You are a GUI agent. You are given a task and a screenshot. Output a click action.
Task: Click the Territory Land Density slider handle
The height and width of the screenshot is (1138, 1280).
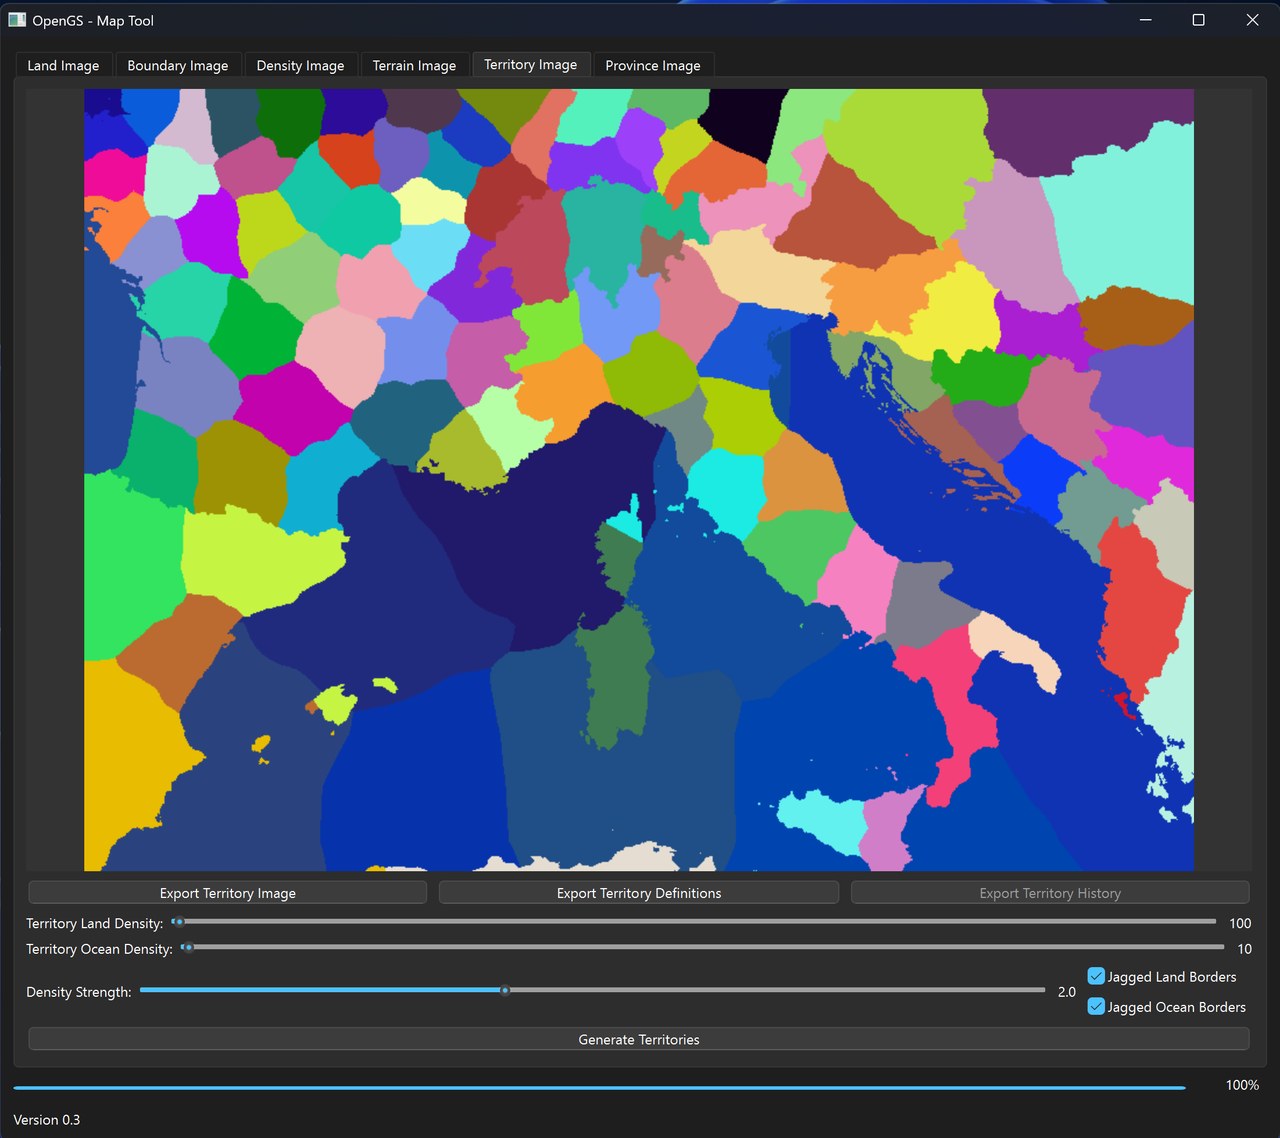click(179, 922)
